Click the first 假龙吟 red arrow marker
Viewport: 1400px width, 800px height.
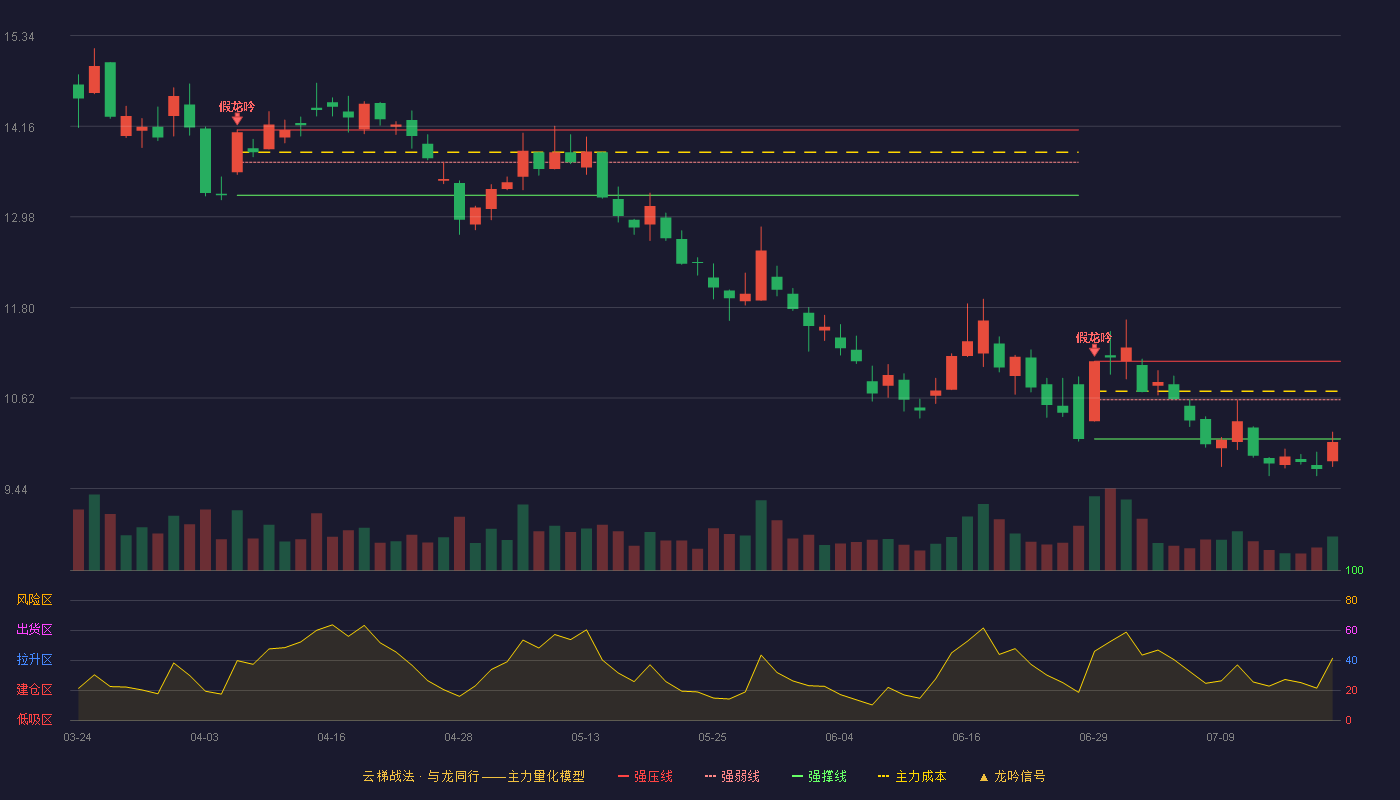click(237, 119)
